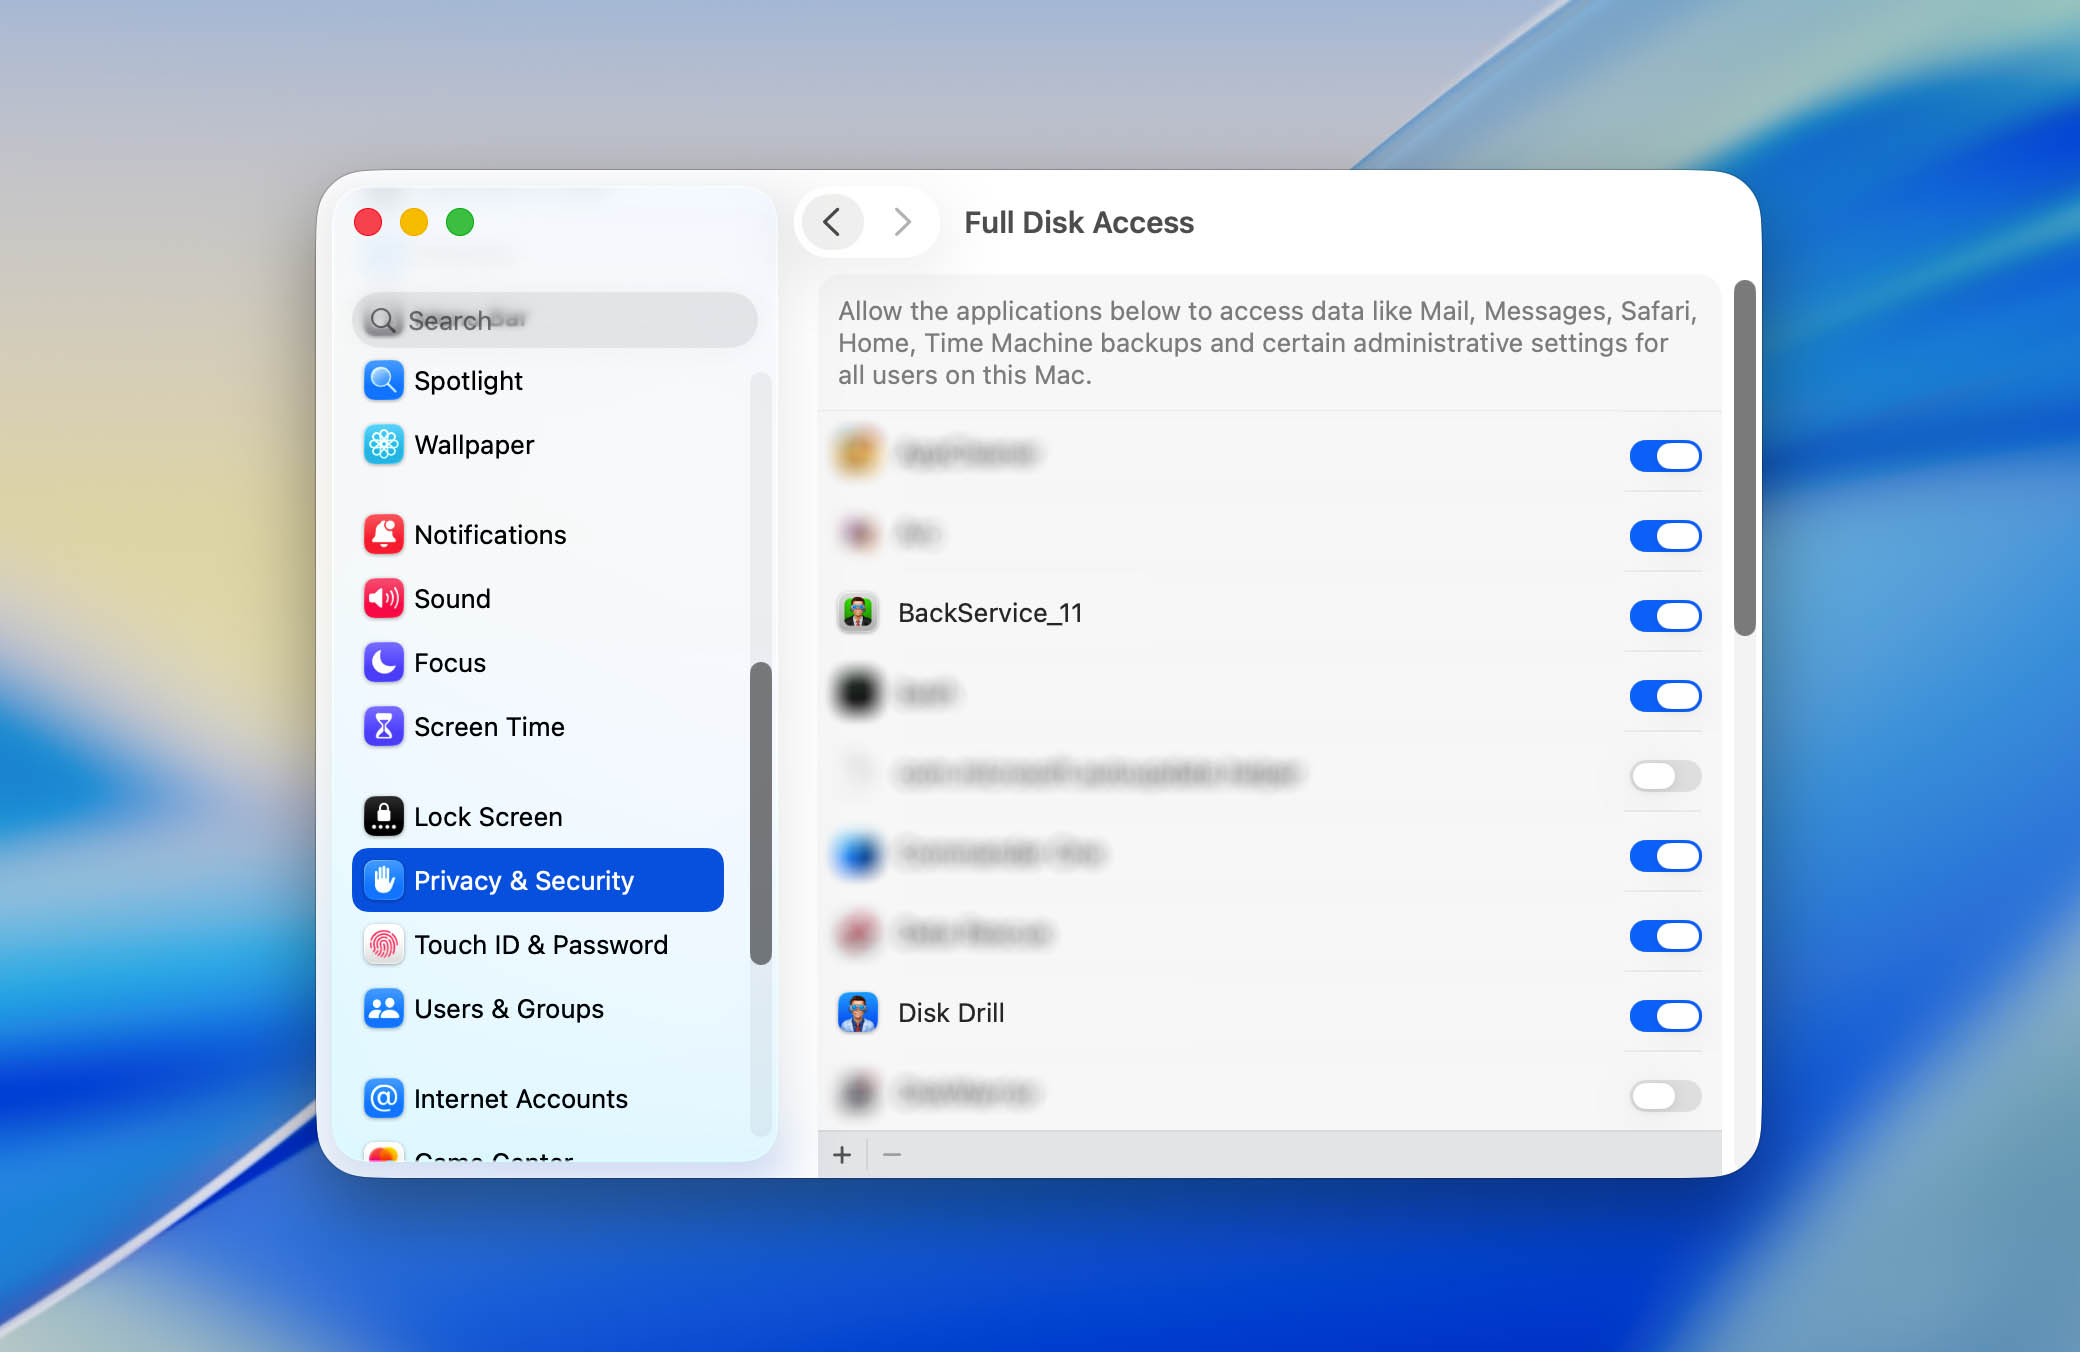
Task: Click the BackService_11 app icon
Action: 857,612
